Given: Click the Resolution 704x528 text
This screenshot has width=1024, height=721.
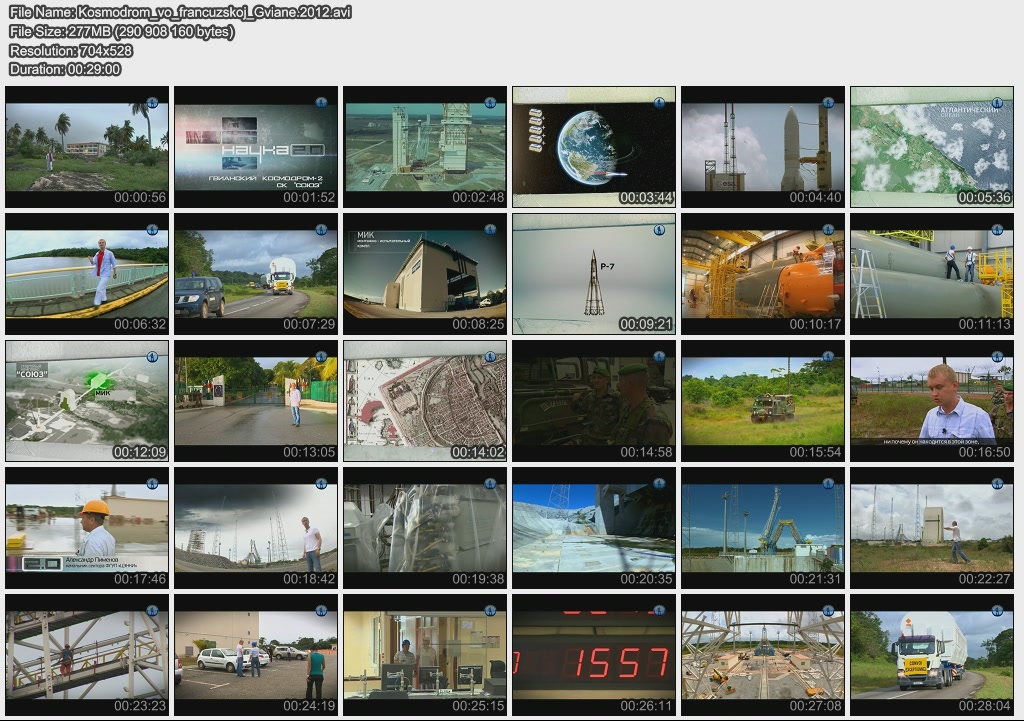Looking at the screenshot, I should pyautogui.click(x=70, y=50).
